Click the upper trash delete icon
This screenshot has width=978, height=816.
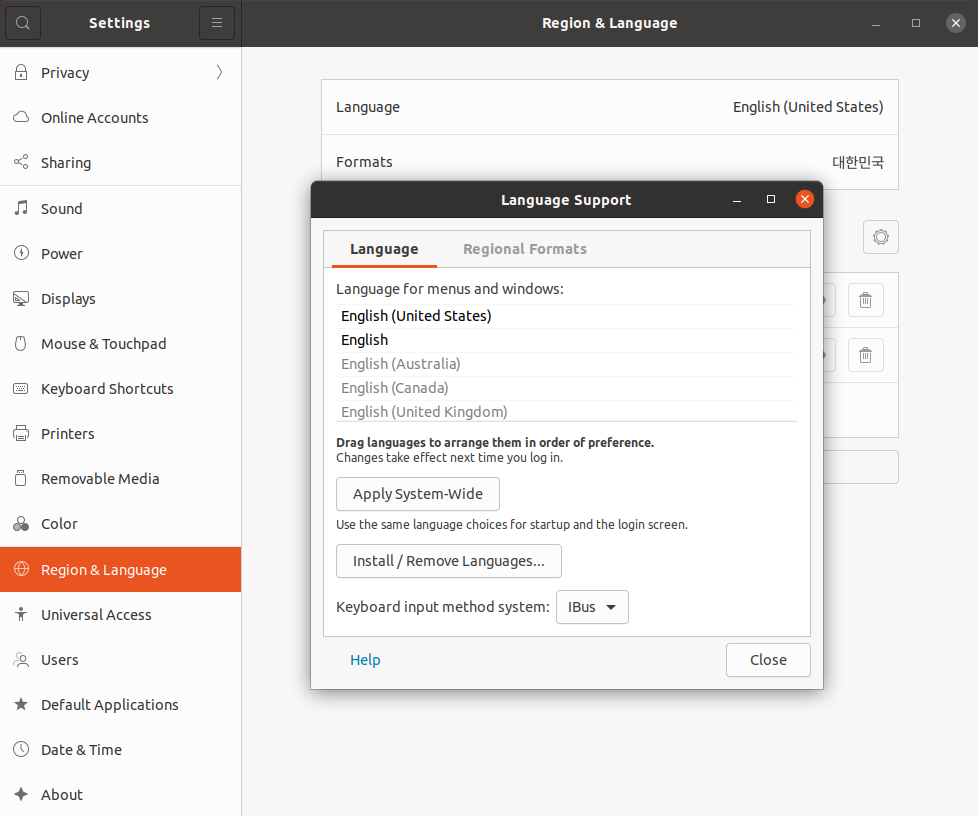(x=865, y=300)
